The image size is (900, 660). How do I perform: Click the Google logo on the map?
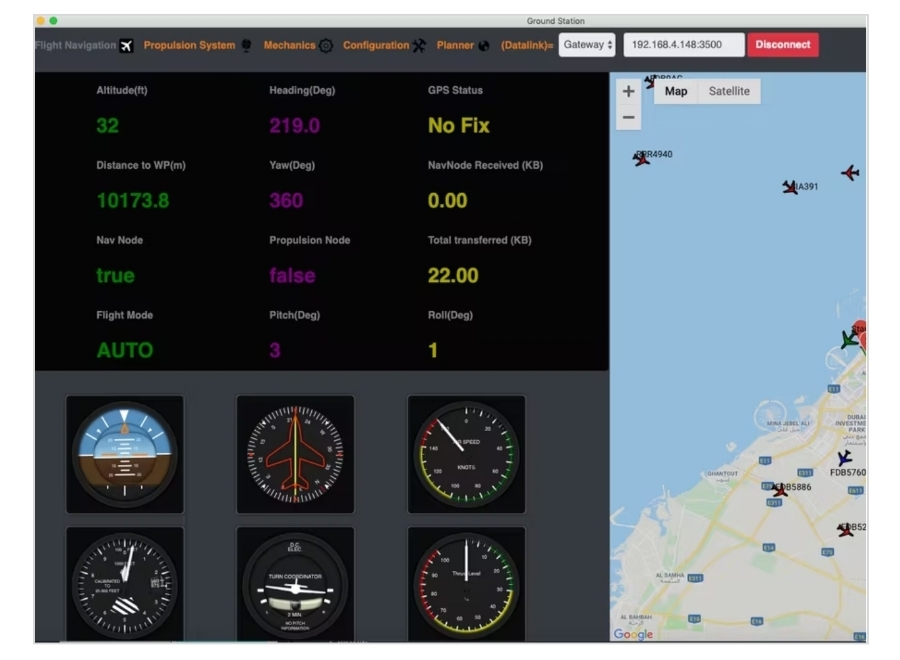633,634
